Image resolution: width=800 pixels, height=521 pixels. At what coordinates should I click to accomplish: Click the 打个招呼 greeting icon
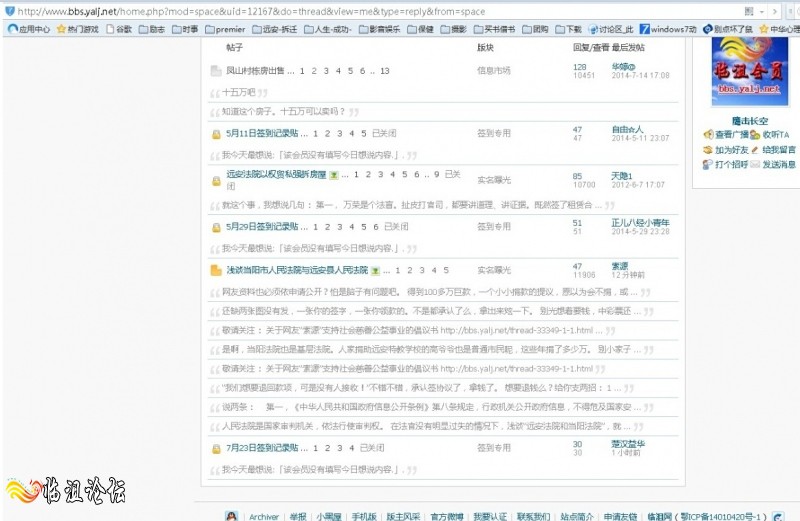pos(708,165)
